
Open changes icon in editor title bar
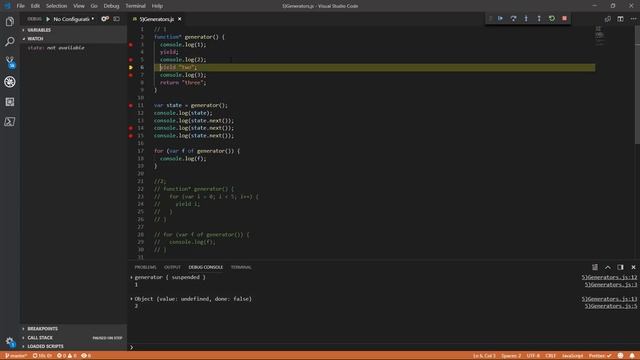click(608, 19)
